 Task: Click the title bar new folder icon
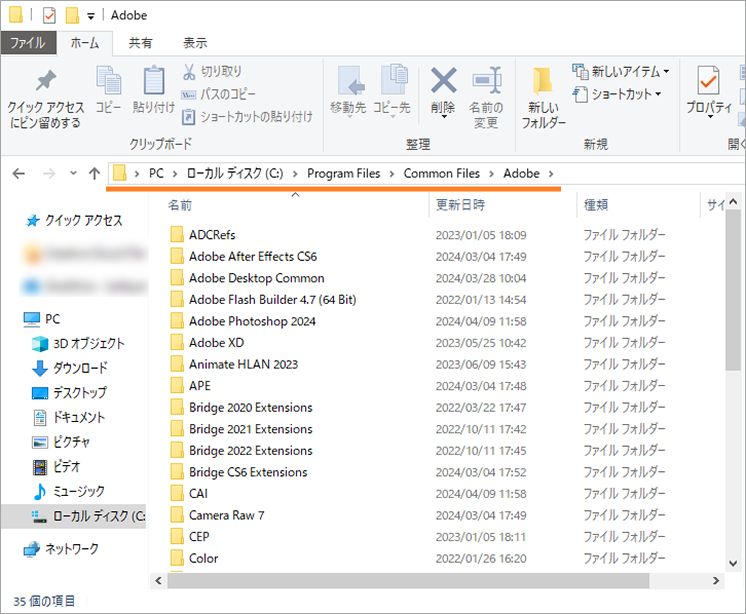pyautogui.click(x=72, y=15)
